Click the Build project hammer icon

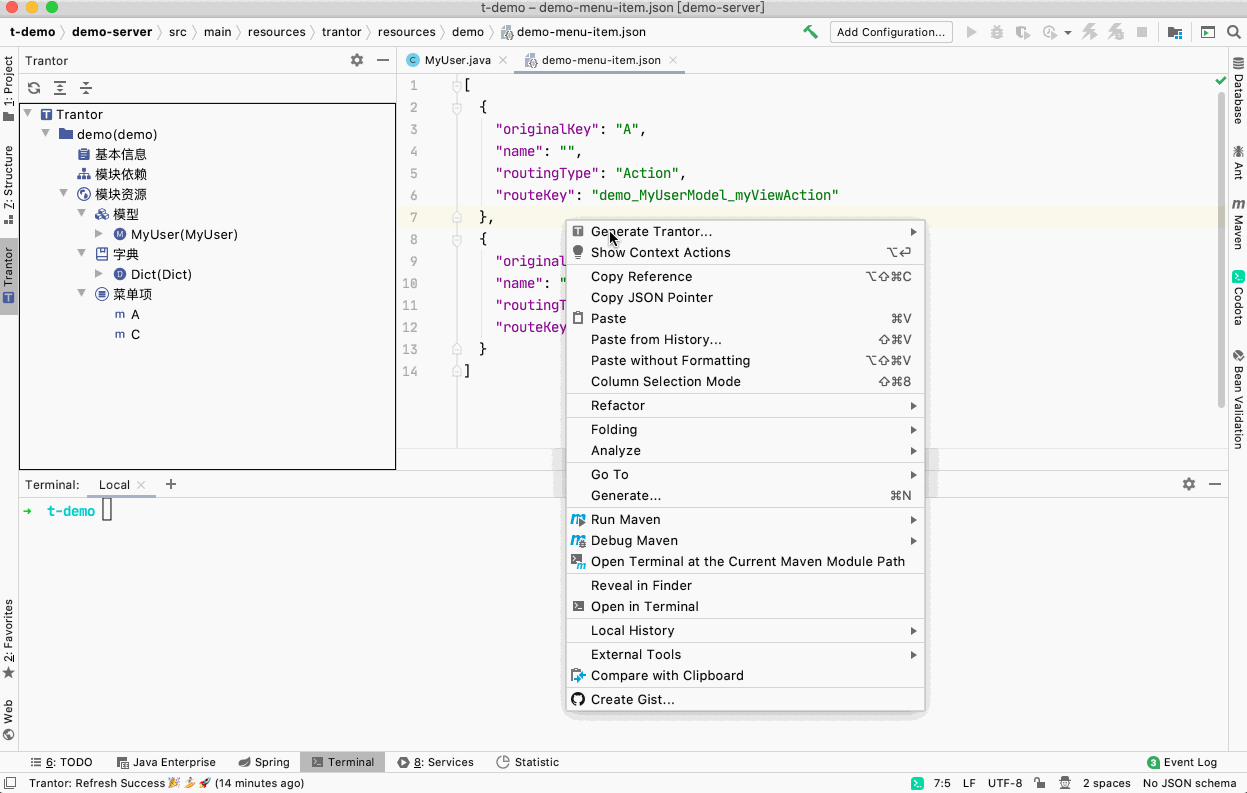[x=811, y=32]
